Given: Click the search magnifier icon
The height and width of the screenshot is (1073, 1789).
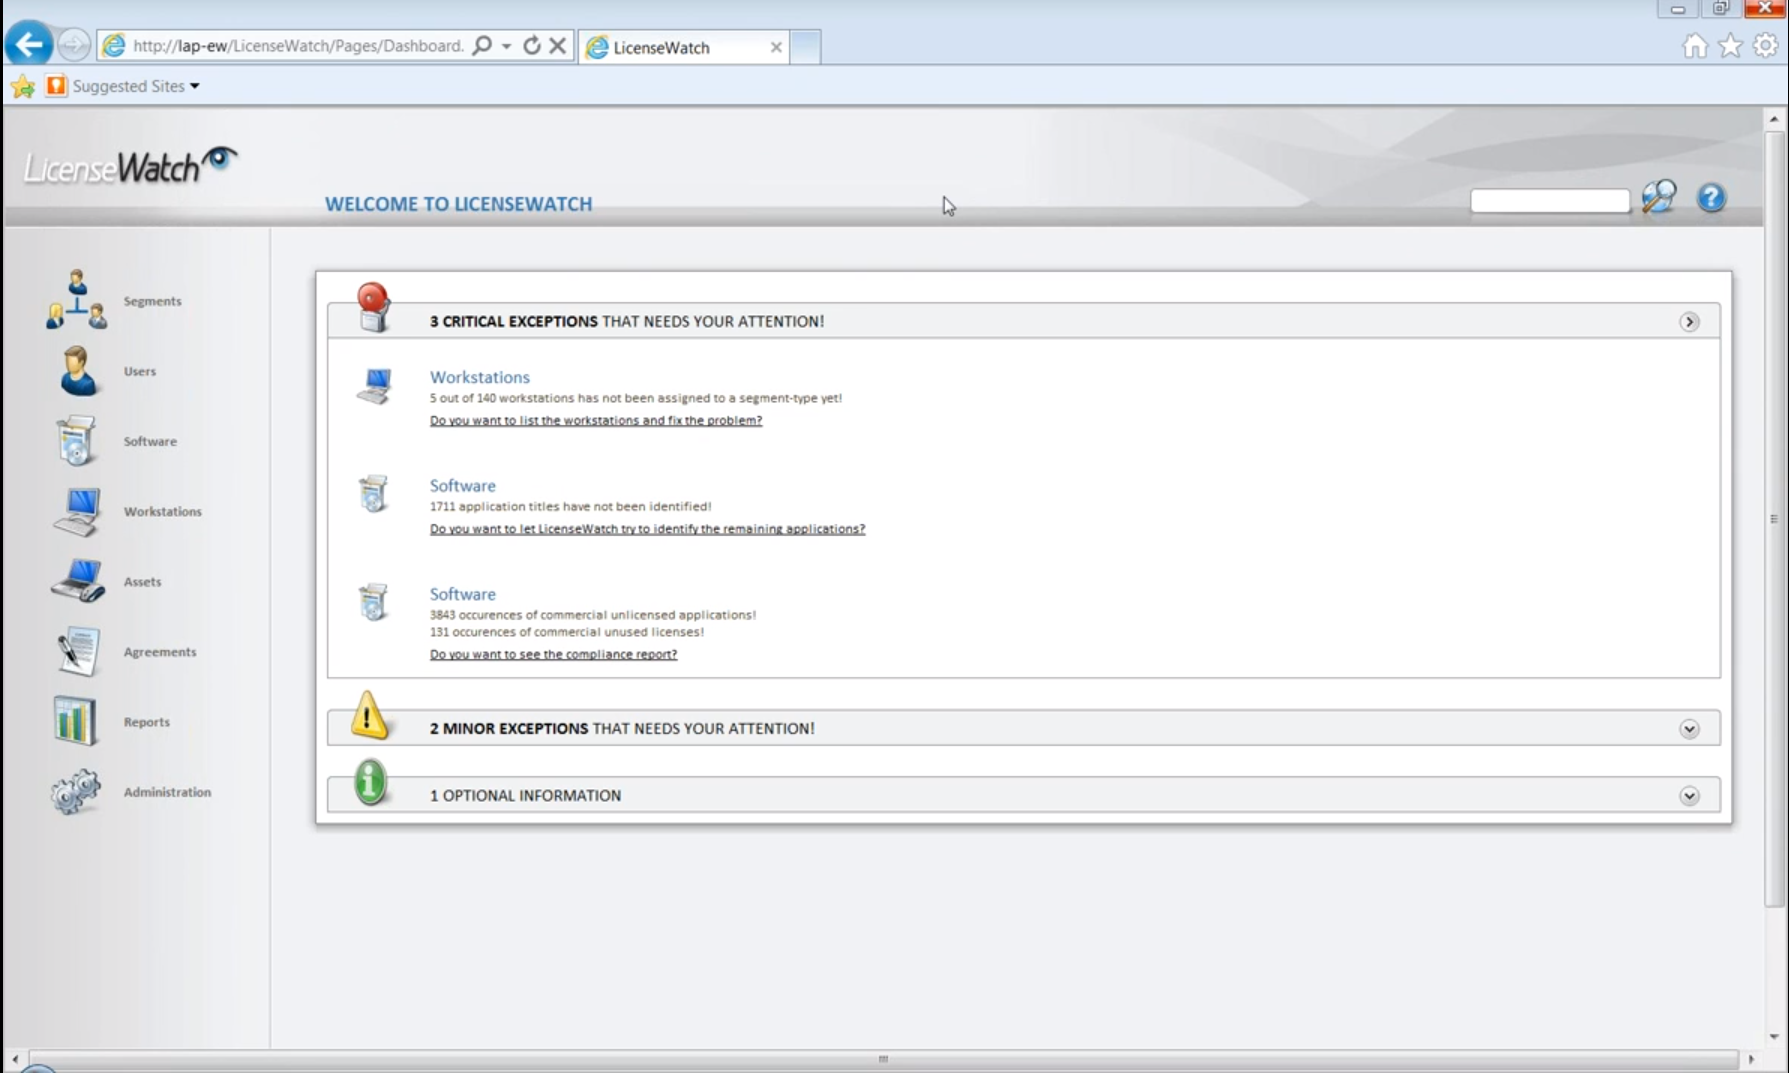Looking at the screenshot, I should pyautogui.click(x=1659, y=197).
